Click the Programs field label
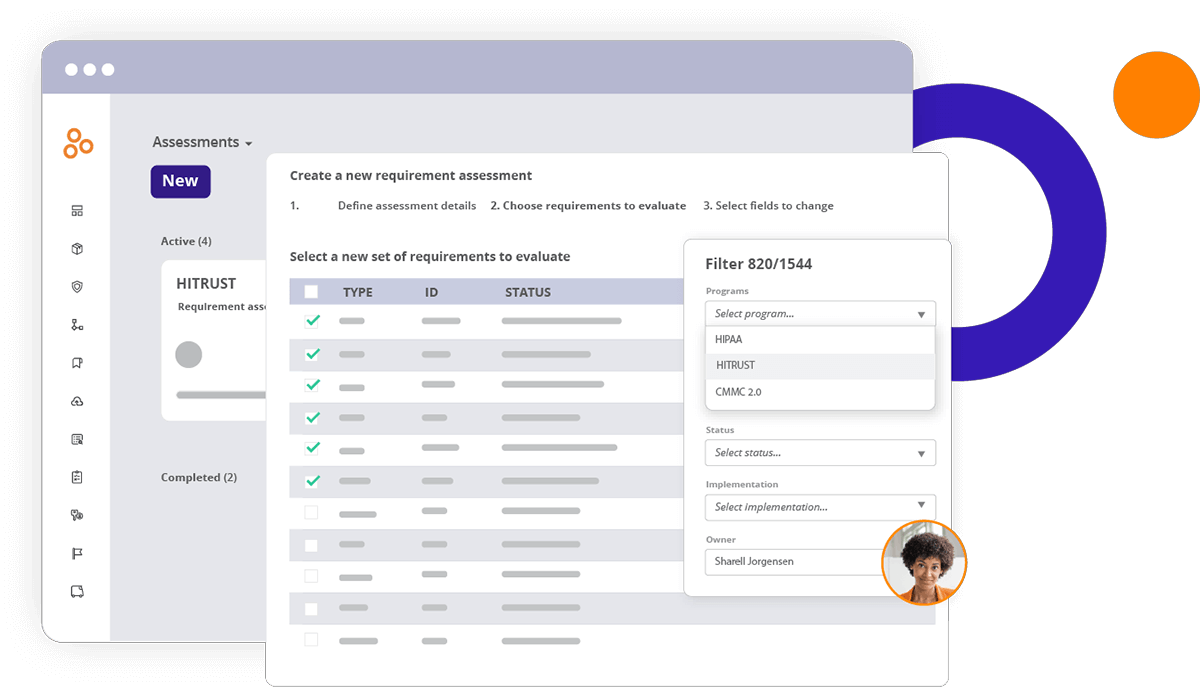Viewport: 1200px width, 687px height. coord(727,291)
